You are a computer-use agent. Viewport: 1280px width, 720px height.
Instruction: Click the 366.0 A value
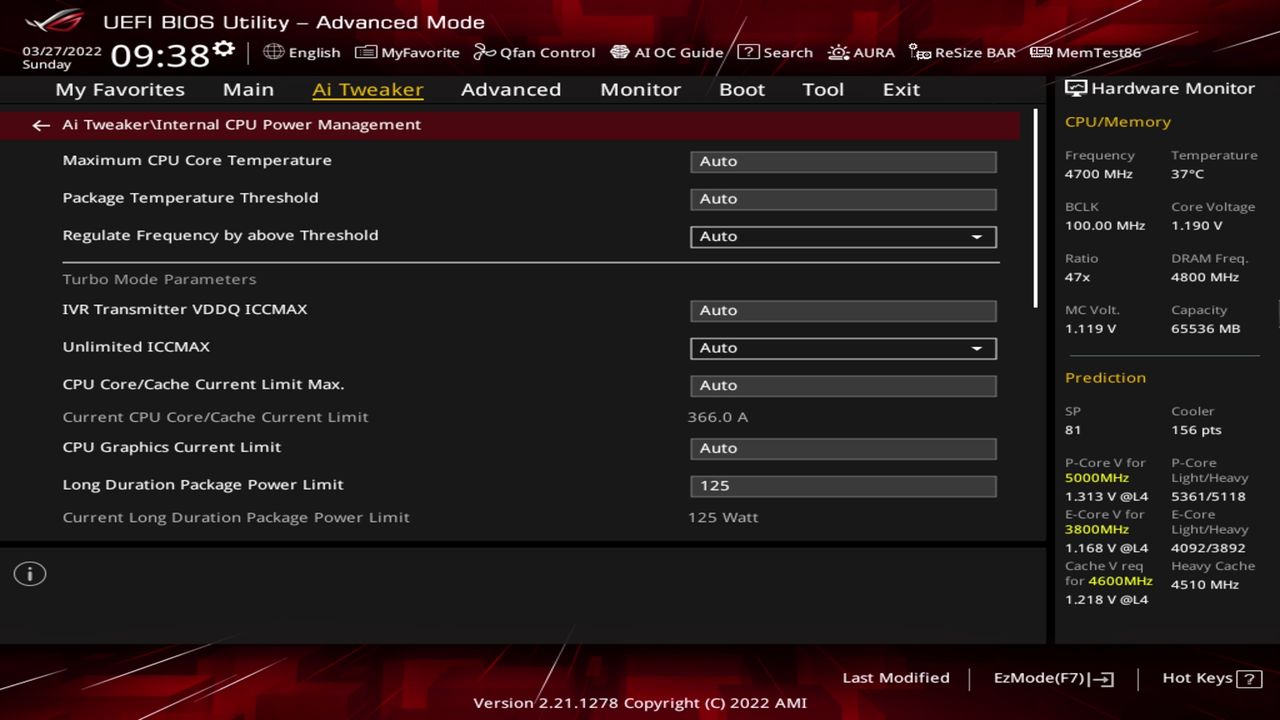[717, 417]
